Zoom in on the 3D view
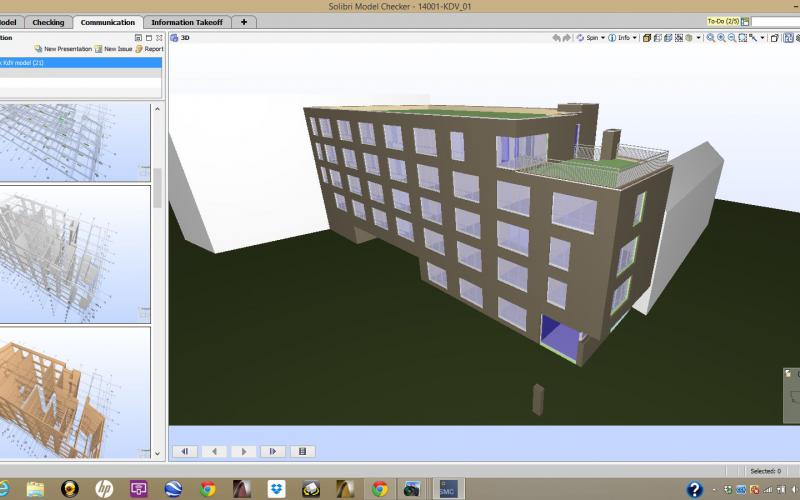Image resolution: width=800 pixels, height=500 pixels. click(721, 38)
